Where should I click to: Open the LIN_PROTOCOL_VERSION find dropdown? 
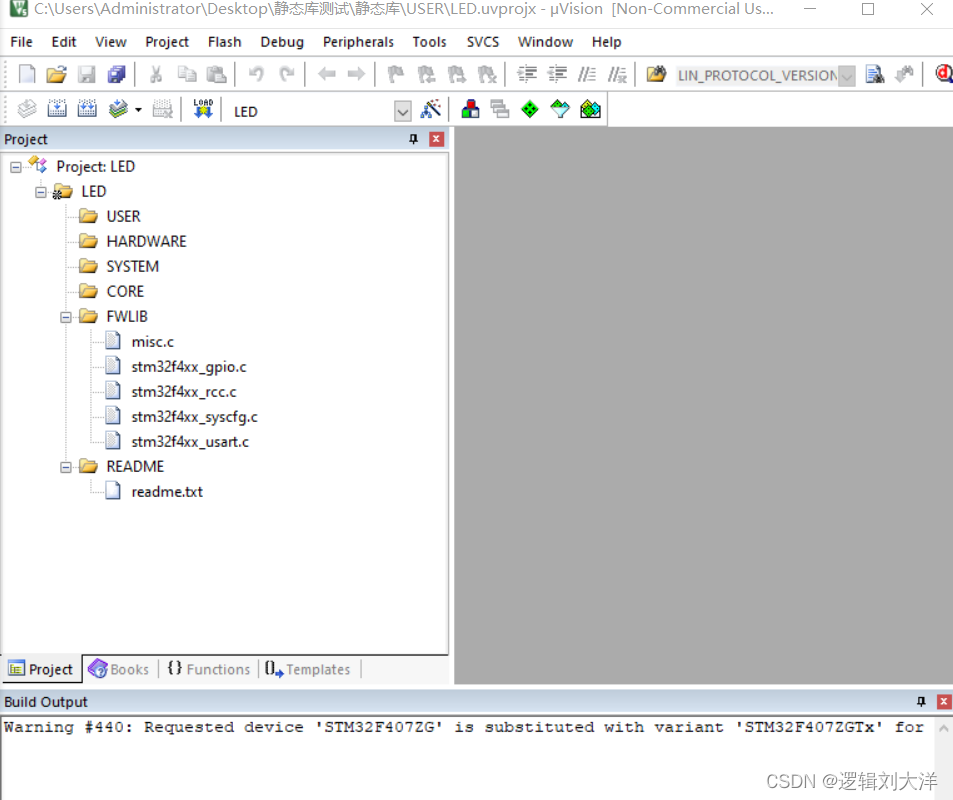tap(847, 76)
